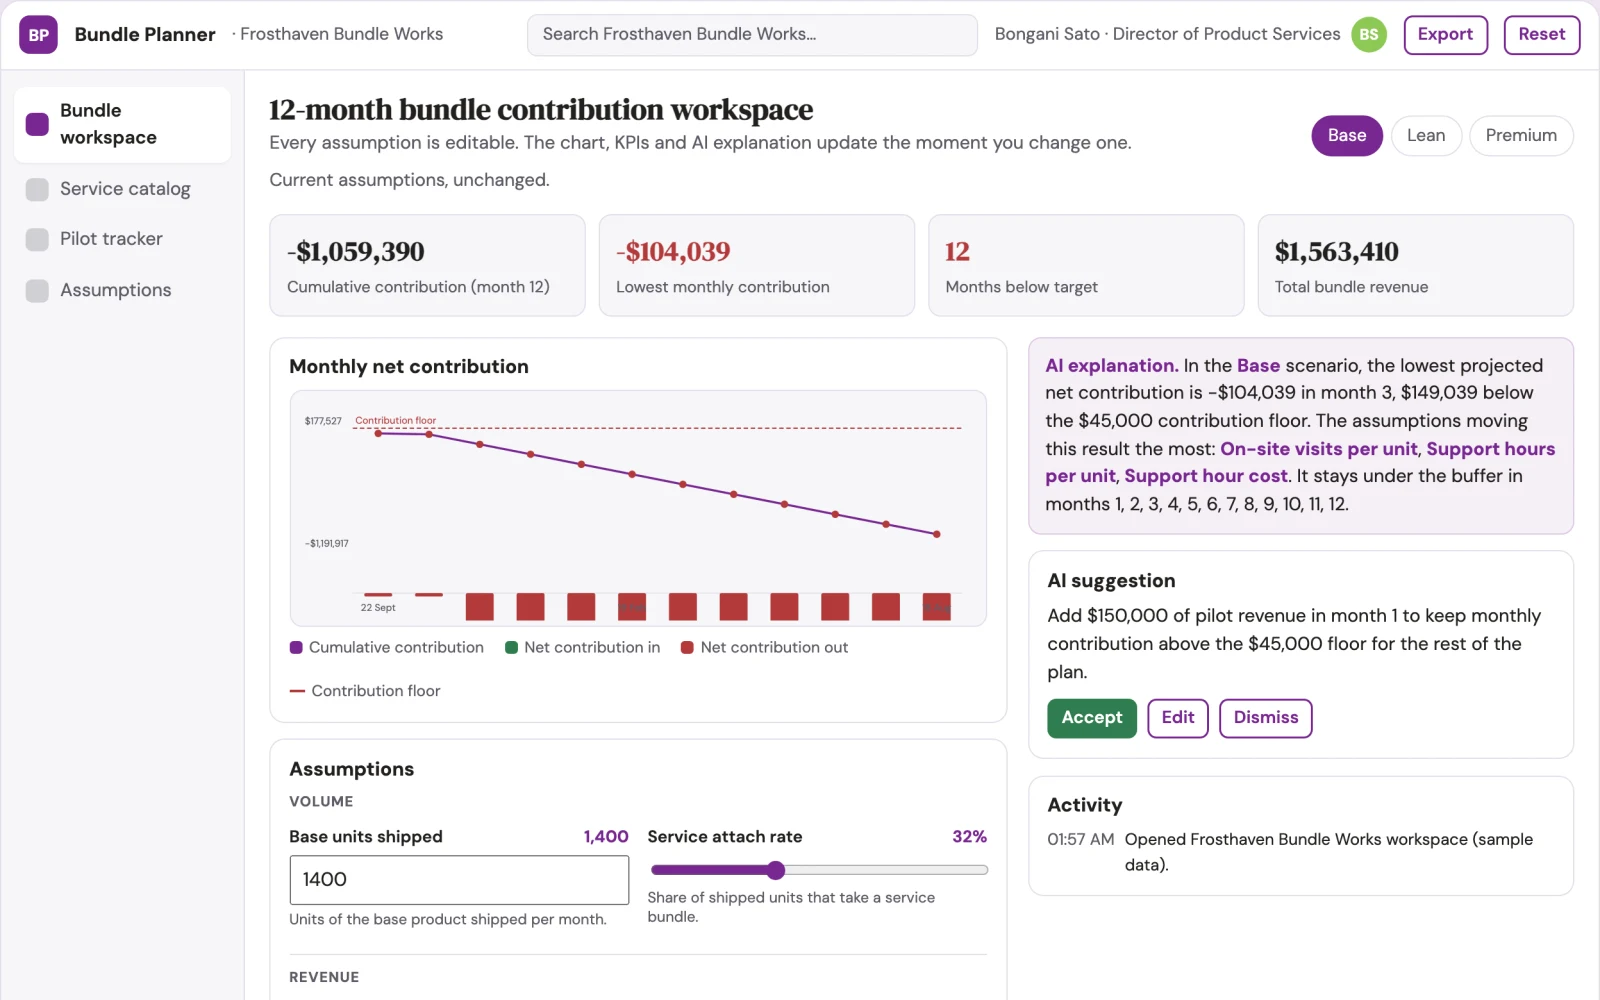
Task: Click the '32%' attach rate value
Action: tap(969, 837)
